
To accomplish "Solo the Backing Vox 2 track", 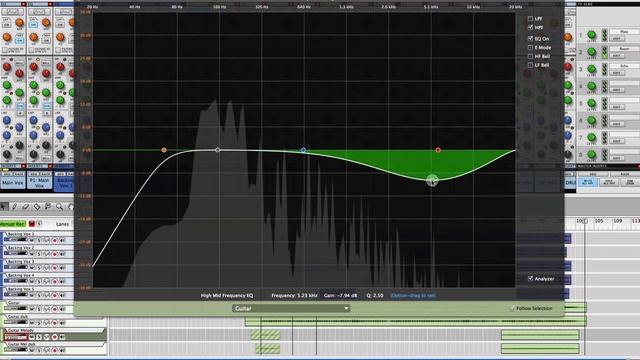I will 39,254.
